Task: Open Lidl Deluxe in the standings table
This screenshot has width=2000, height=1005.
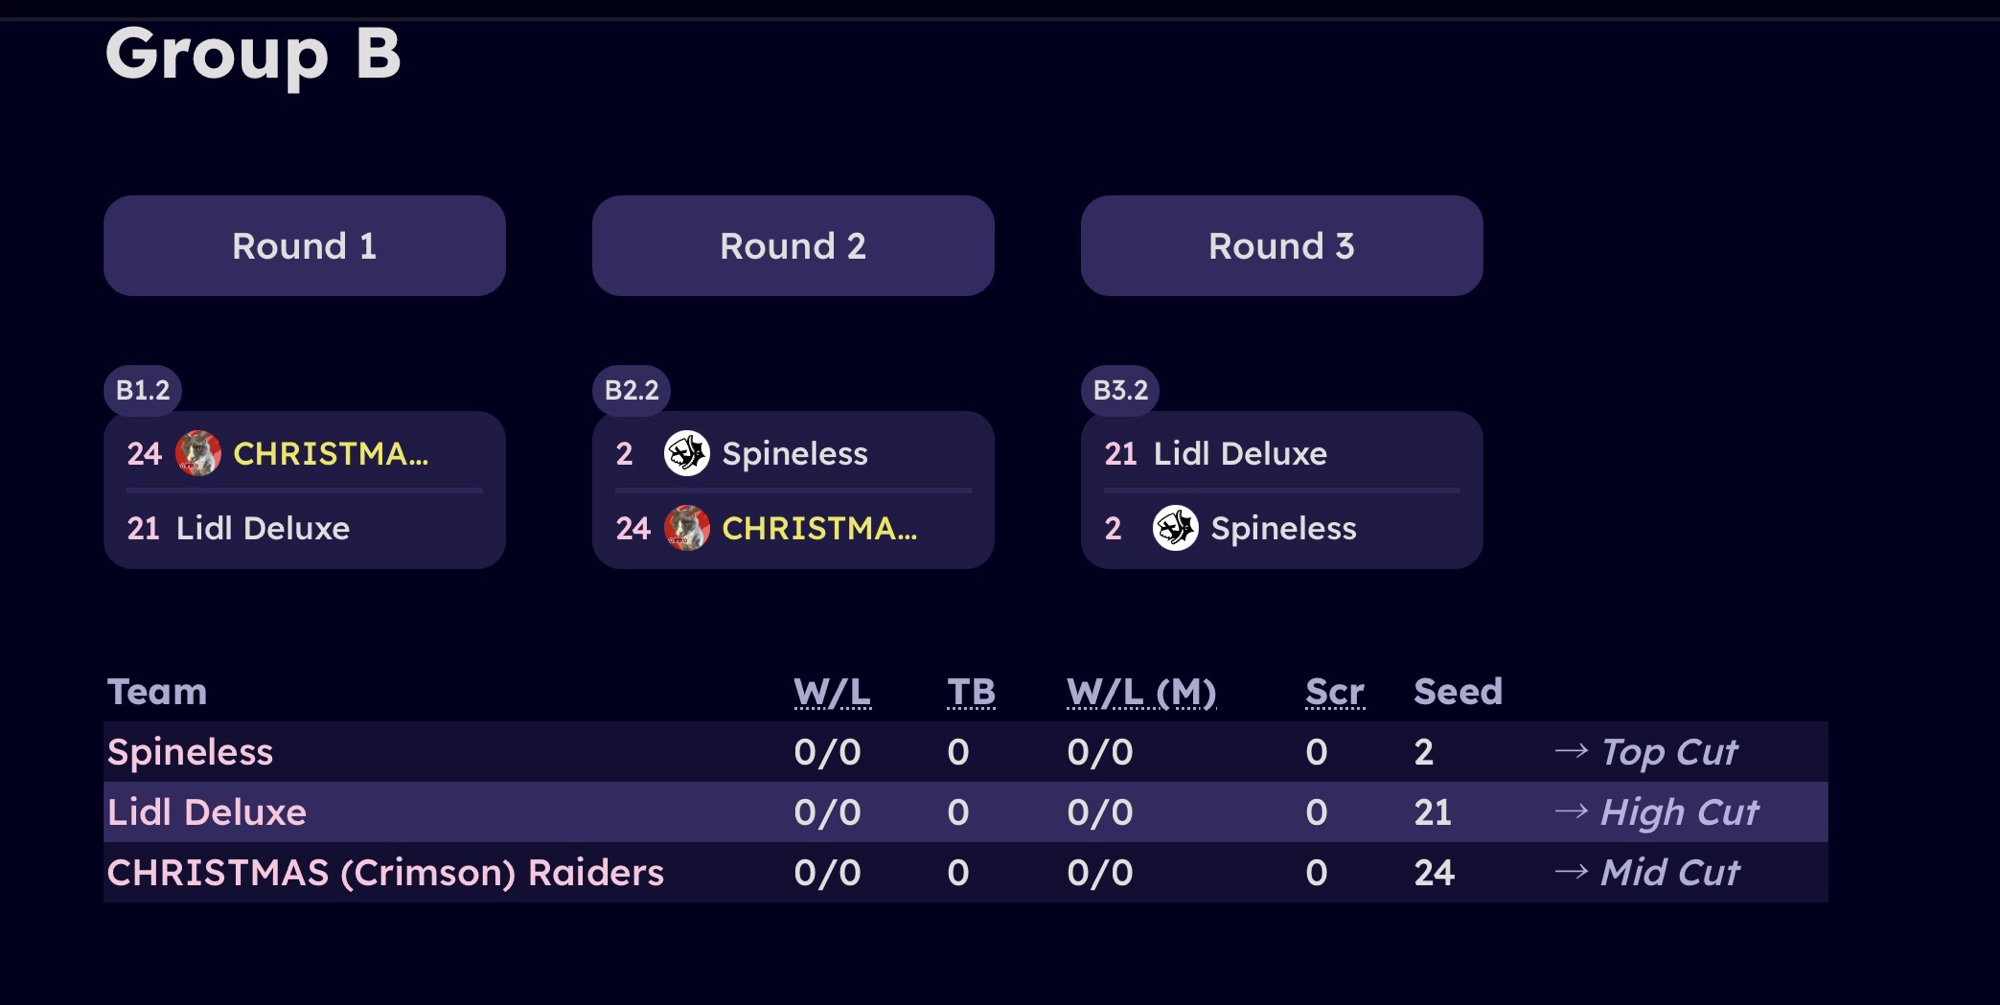Action: tap(207, 812)
